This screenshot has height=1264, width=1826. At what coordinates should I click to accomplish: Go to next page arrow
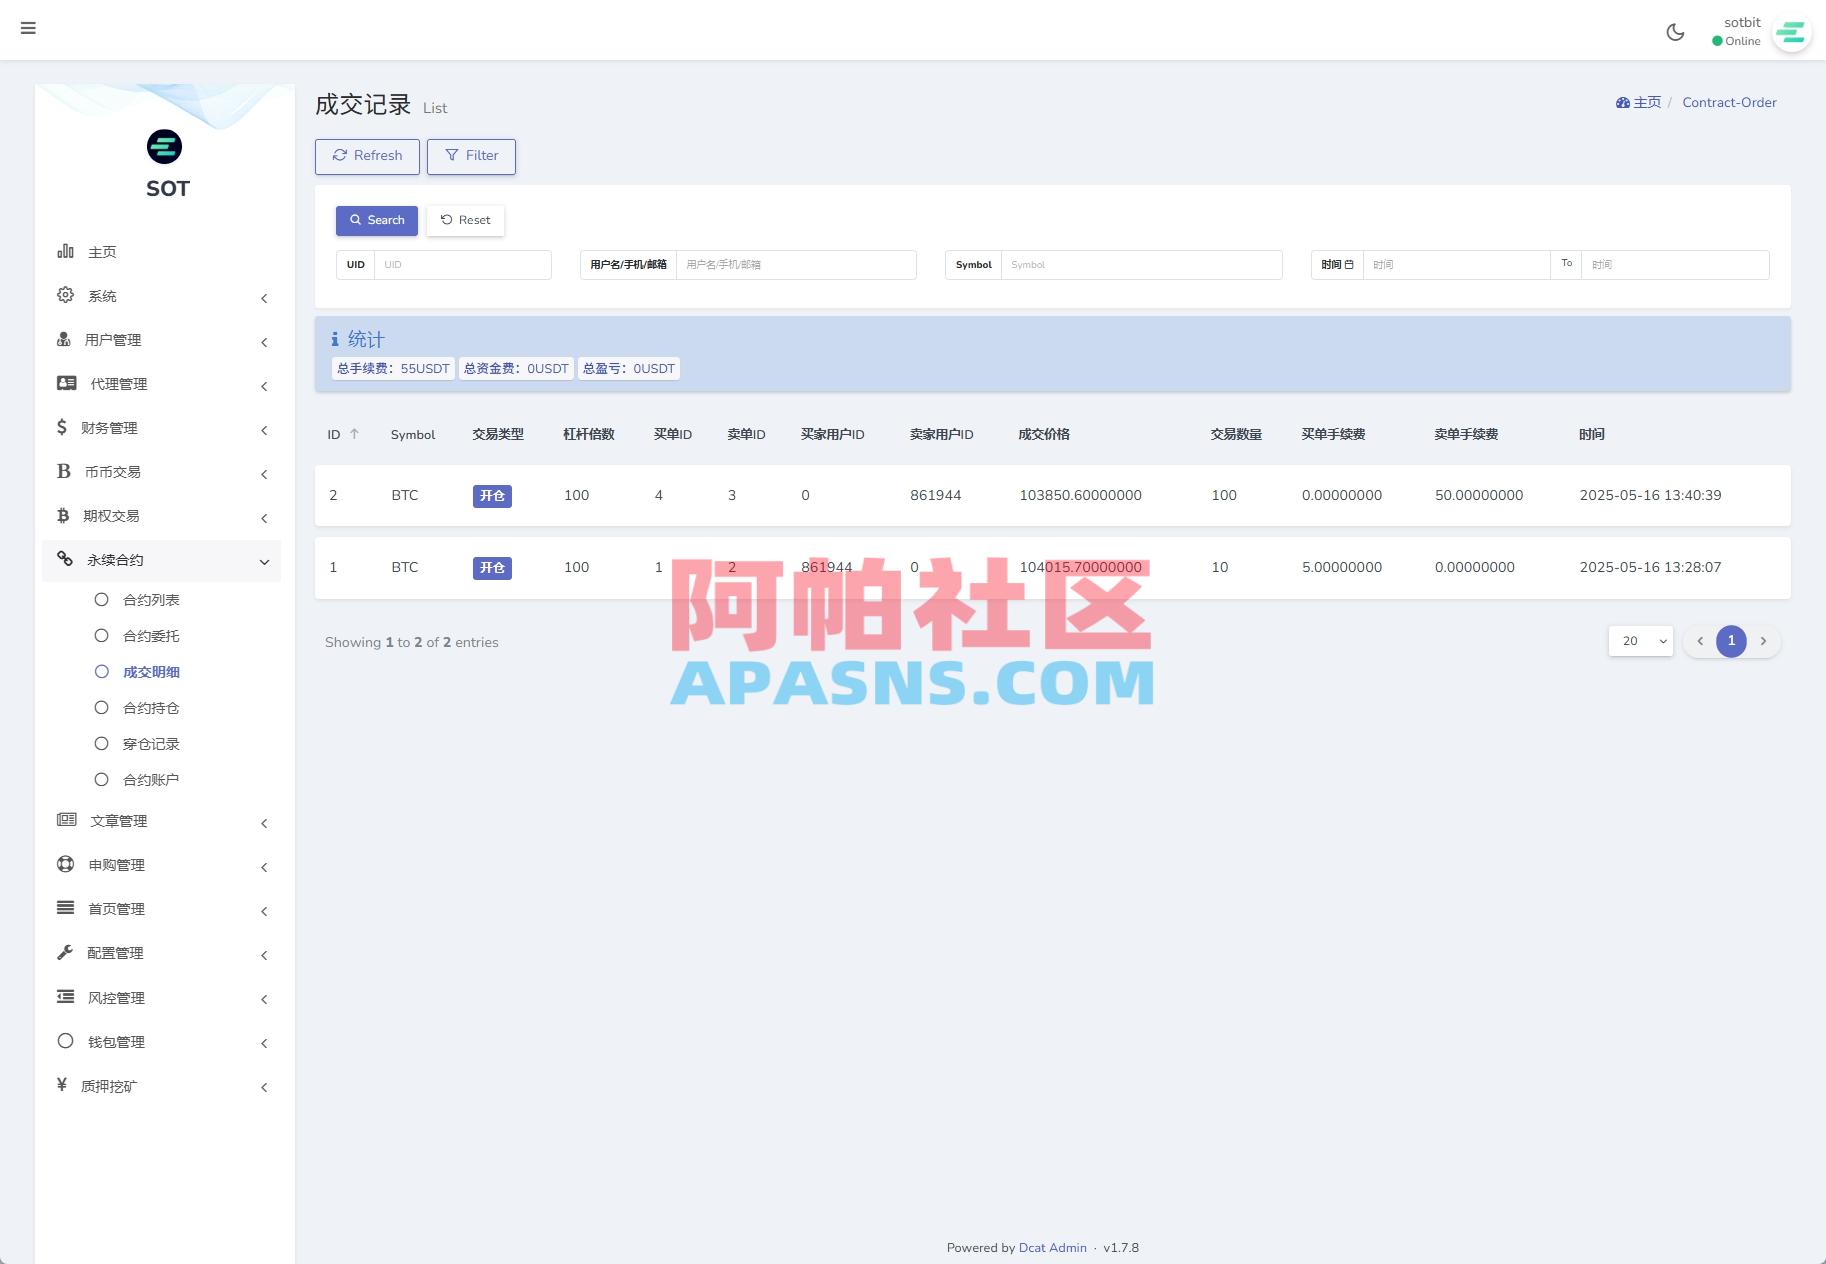(1763, 641)
